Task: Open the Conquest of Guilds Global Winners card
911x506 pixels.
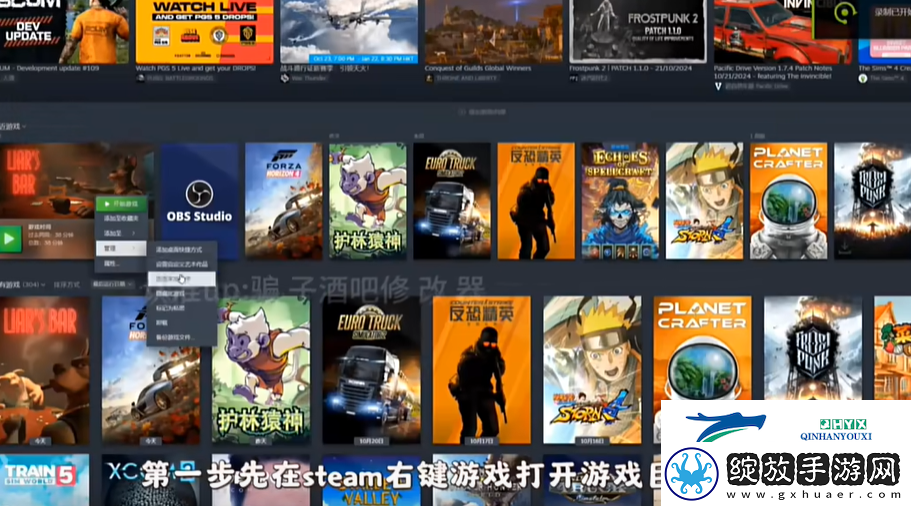Action: pyautogui.click(x=493, y=31)
